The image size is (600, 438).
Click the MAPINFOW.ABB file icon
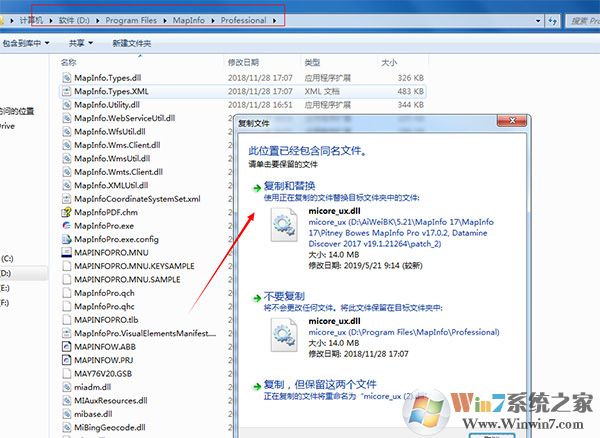coord(67,347)
